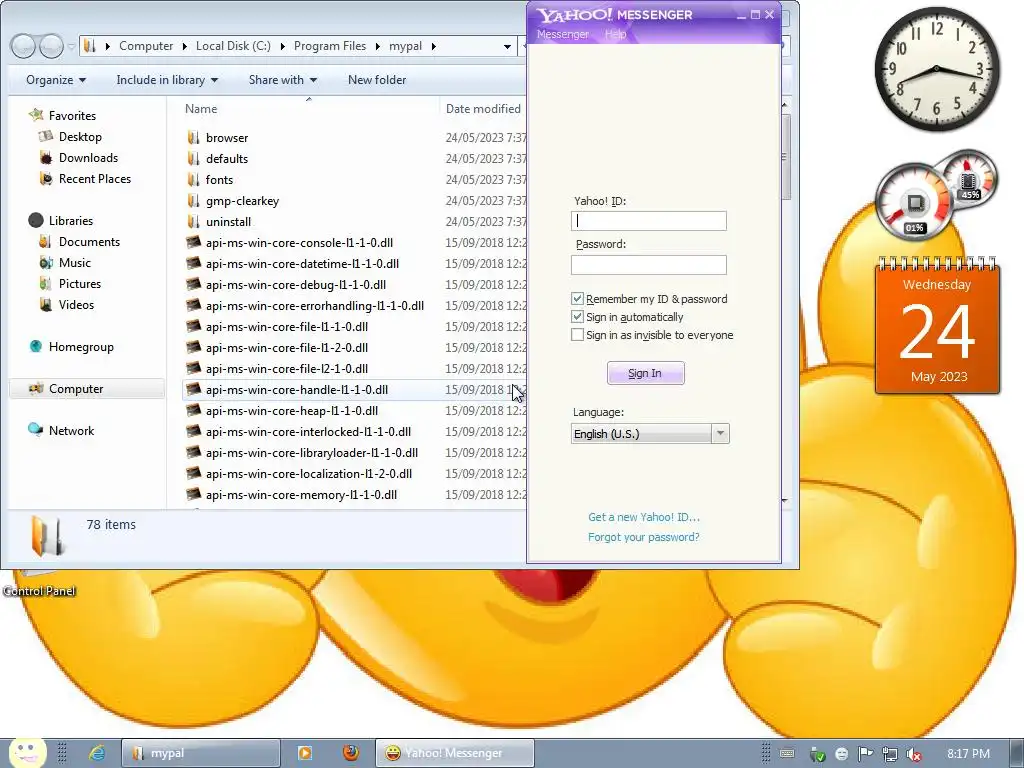Click the Back arrow in Explorer
Image resolution: width=1024 pixels, height=768 pixels.
(24, 46)
